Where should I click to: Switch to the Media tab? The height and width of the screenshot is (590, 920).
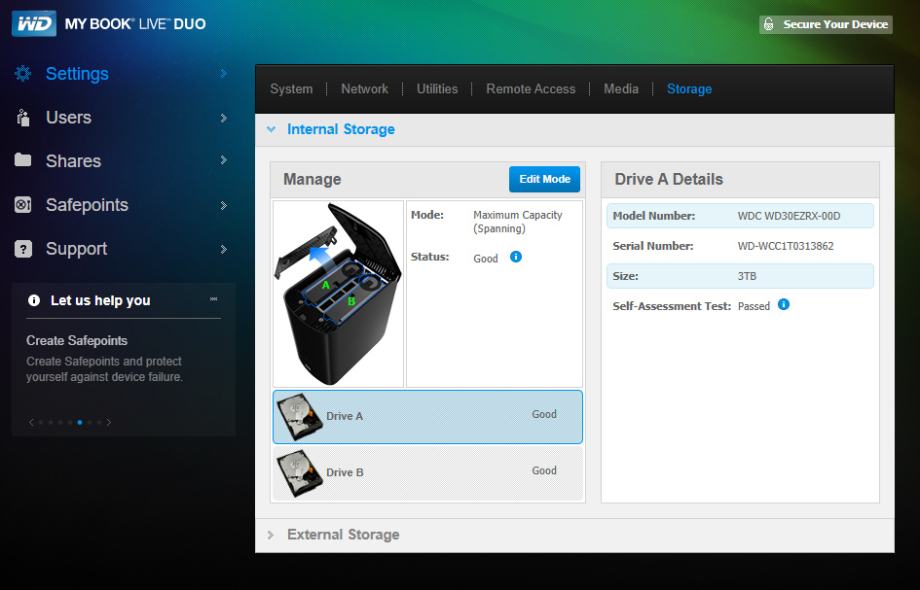coord(621,89)
